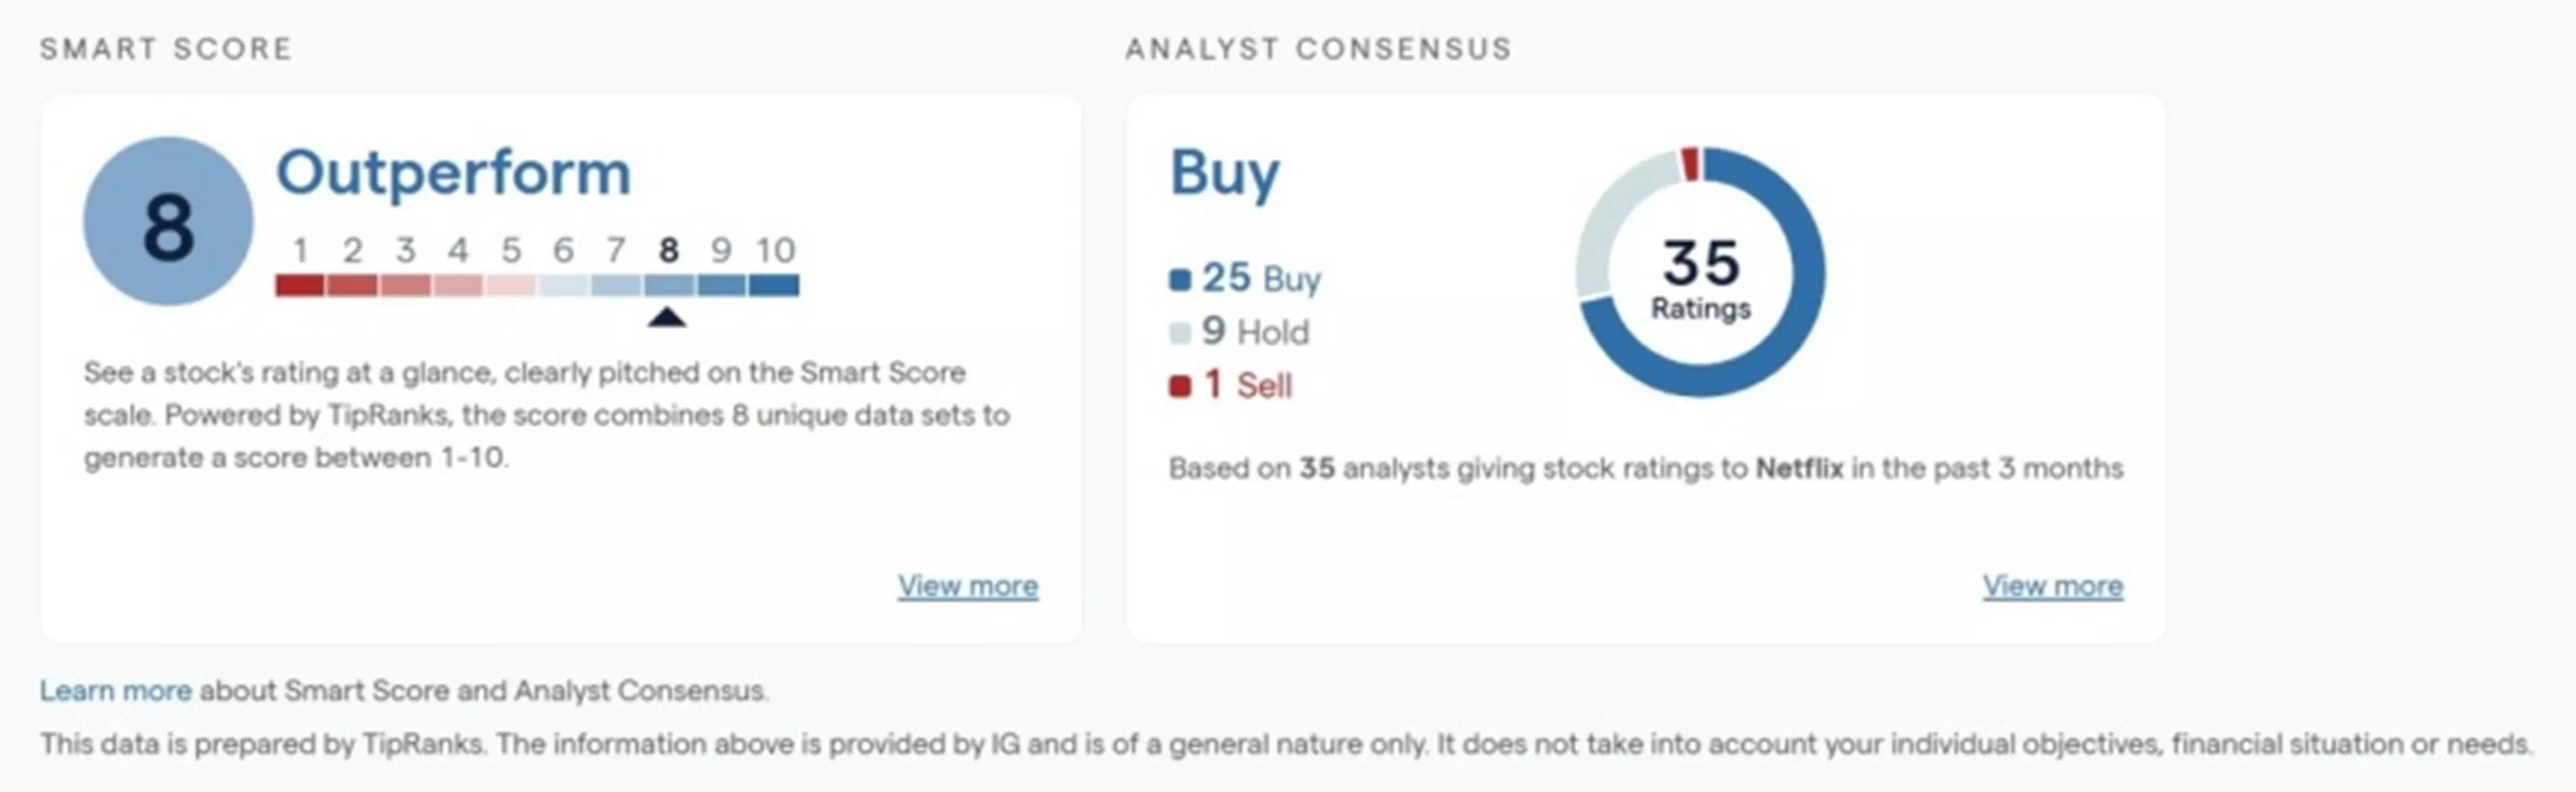Viewport: 2576px width, 792px height.
Task: Click the 1 Sell legend label
Action: [1248, 385]
